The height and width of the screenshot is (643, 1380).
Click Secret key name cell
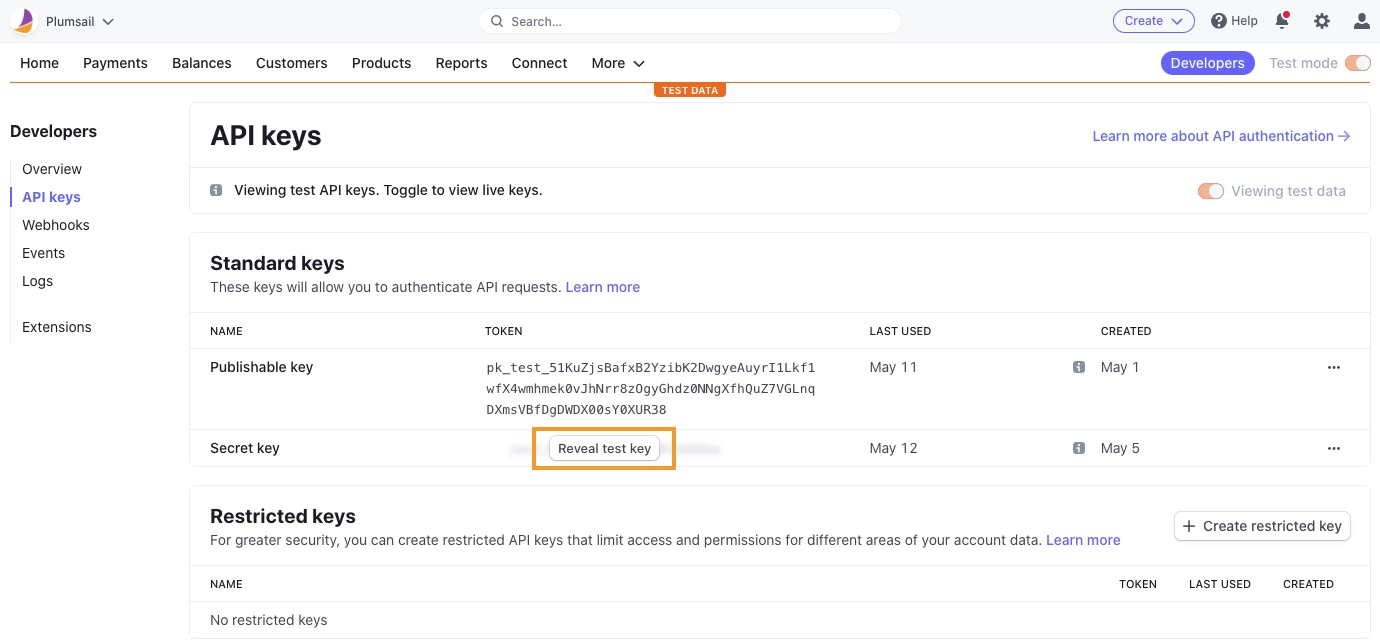tap(245, 448)
